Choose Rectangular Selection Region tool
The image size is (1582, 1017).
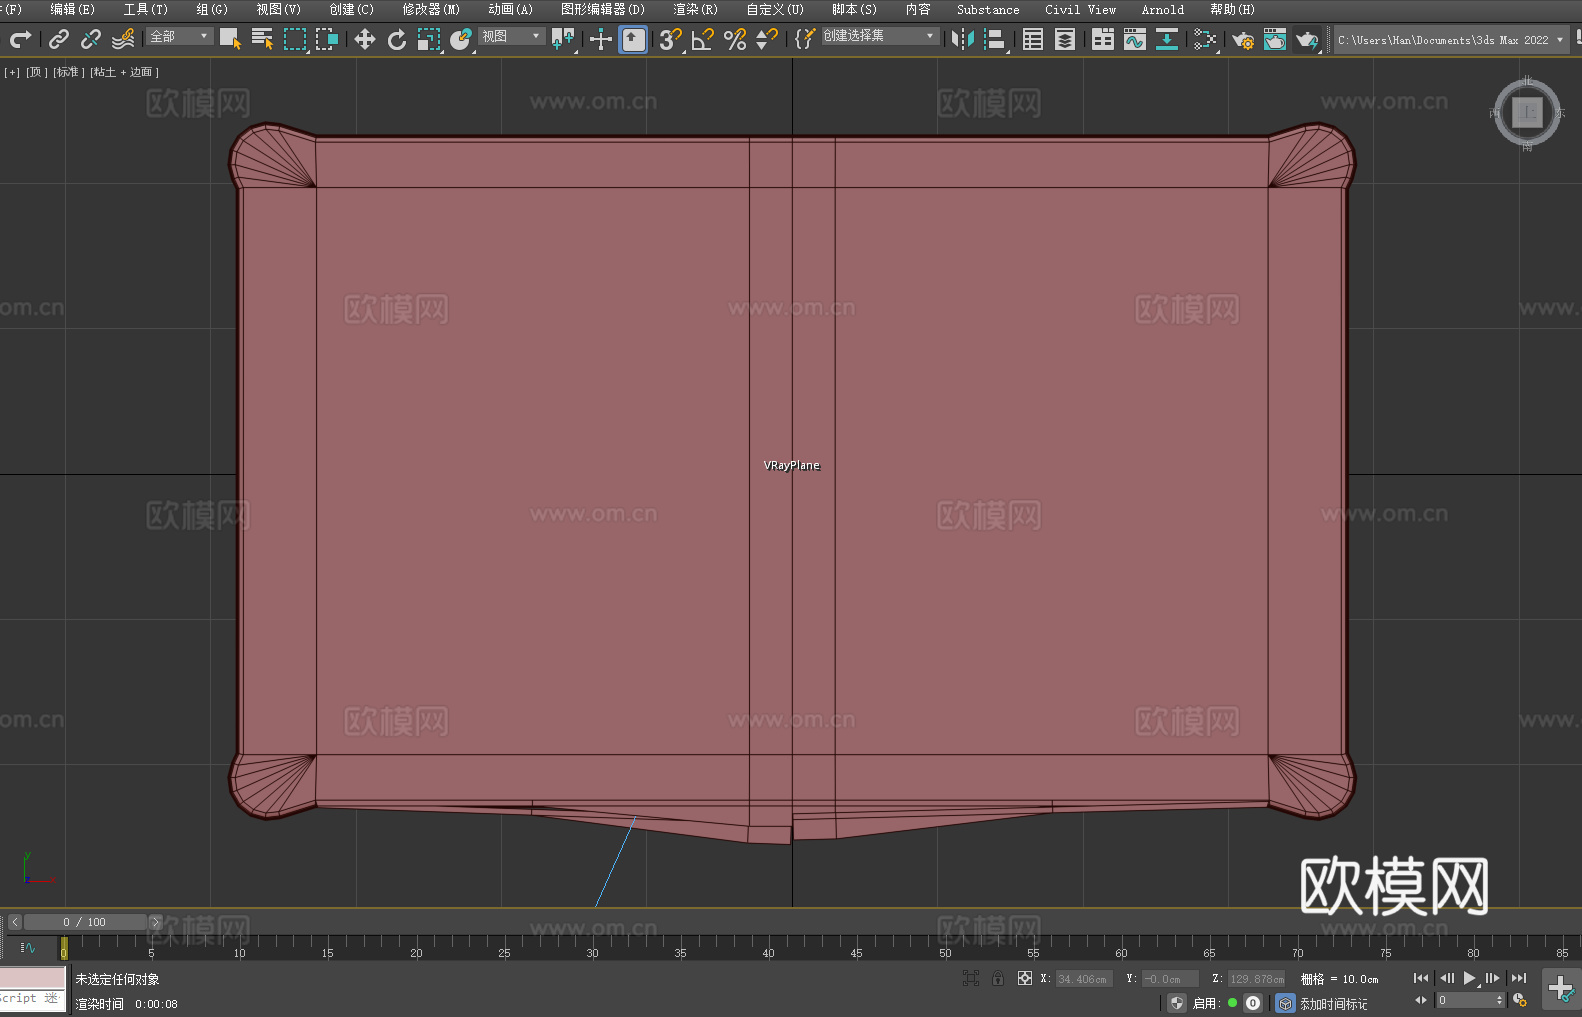[295, 39]
